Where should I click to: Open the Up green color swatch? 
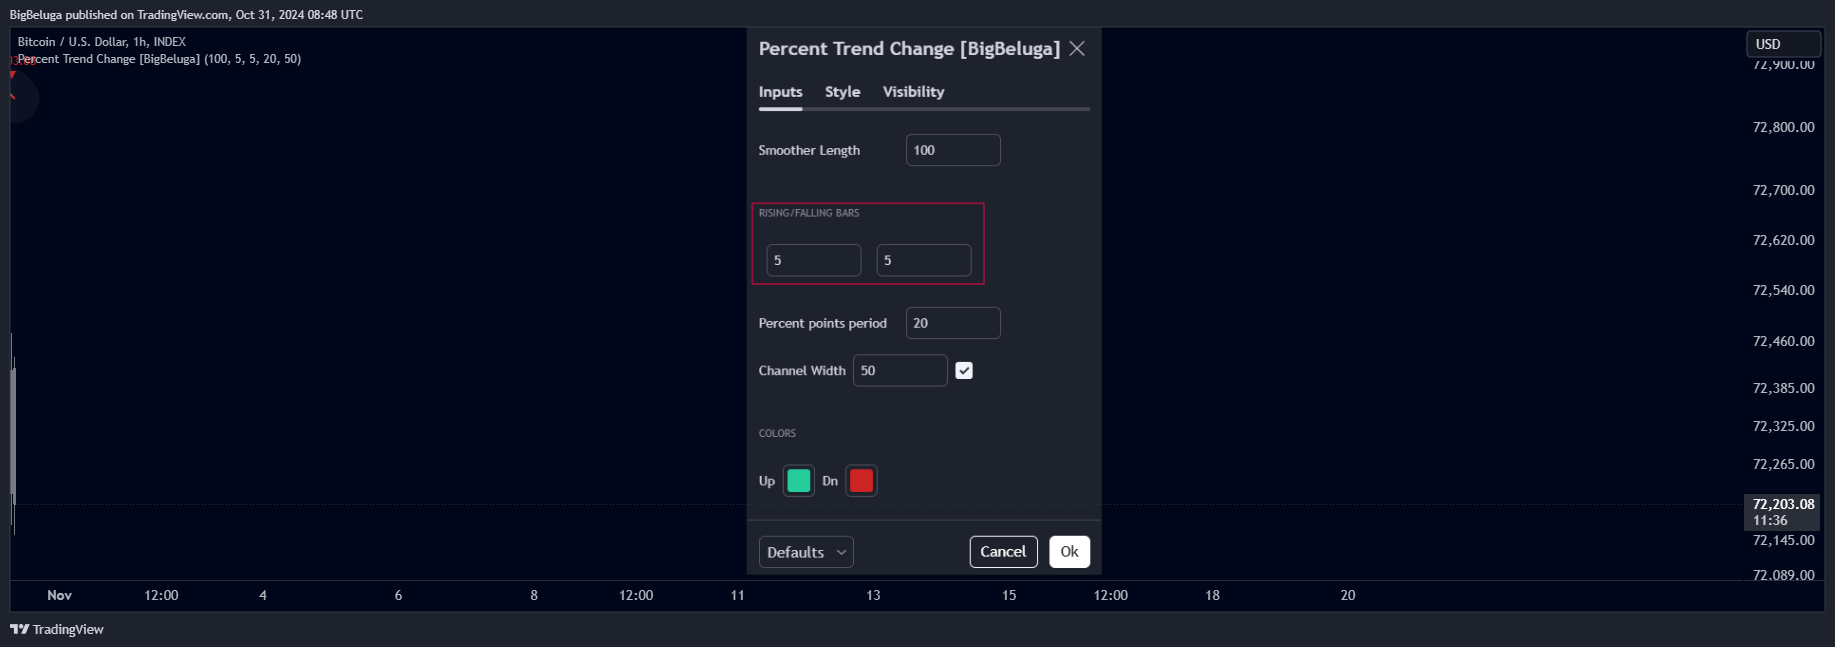799,481
